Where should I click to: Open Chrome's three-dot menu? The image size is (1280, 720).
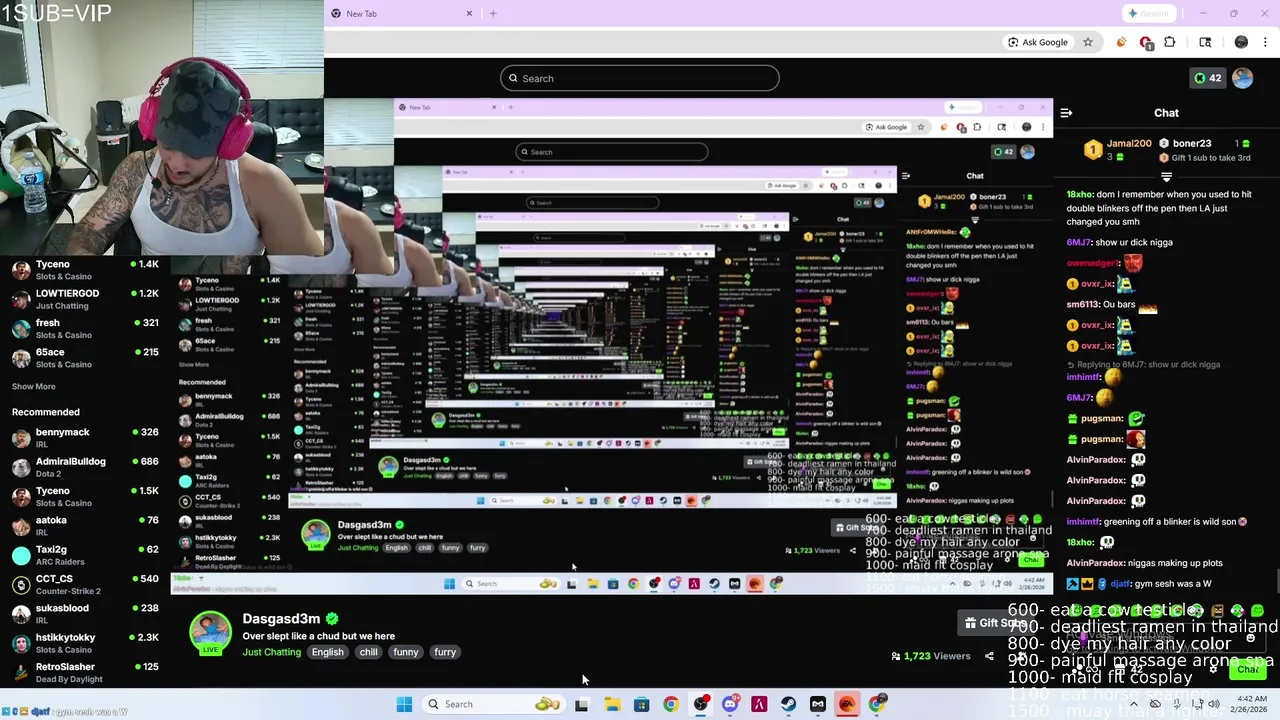click(1266, 42)
